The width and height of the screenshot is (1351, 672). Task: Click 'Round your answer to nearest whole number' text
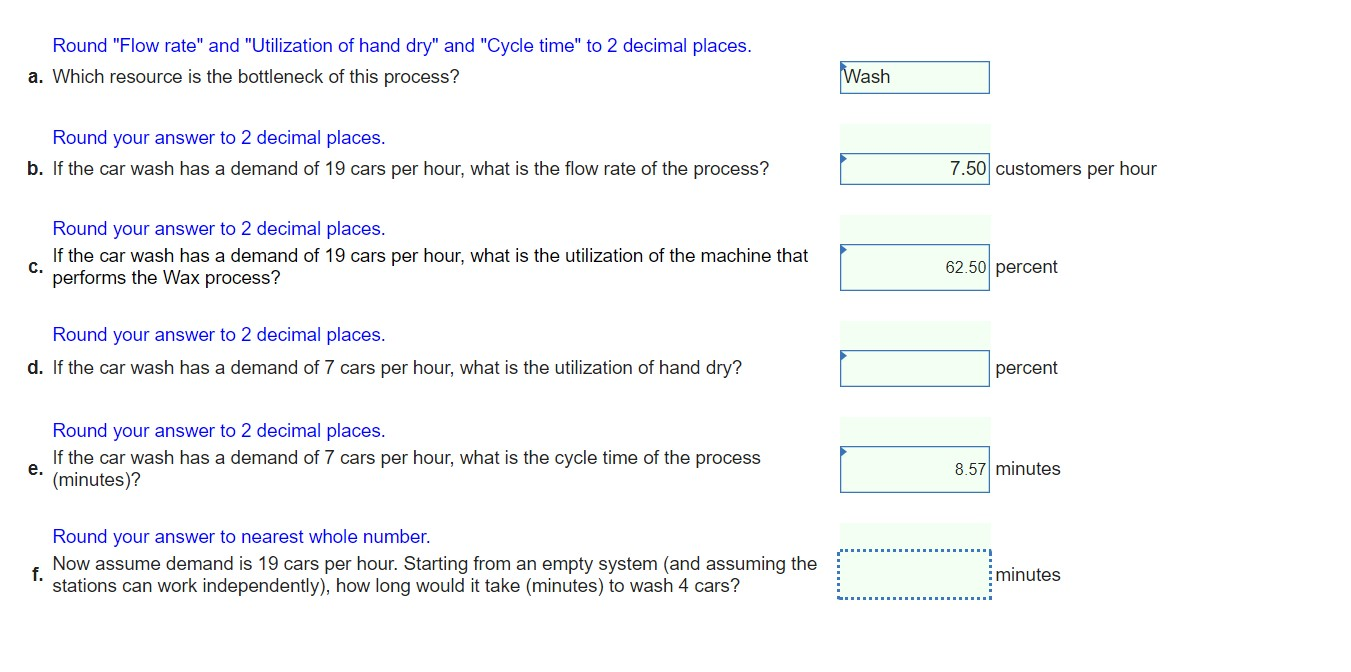click(x=241, y=536)
